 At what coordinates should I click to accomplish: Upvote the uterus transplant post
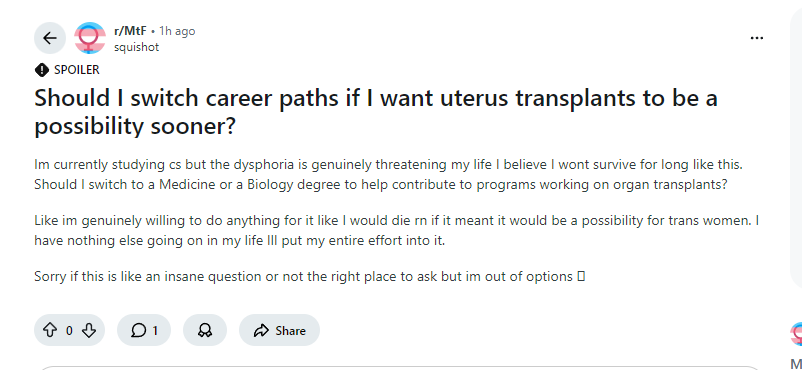point(50,330)
